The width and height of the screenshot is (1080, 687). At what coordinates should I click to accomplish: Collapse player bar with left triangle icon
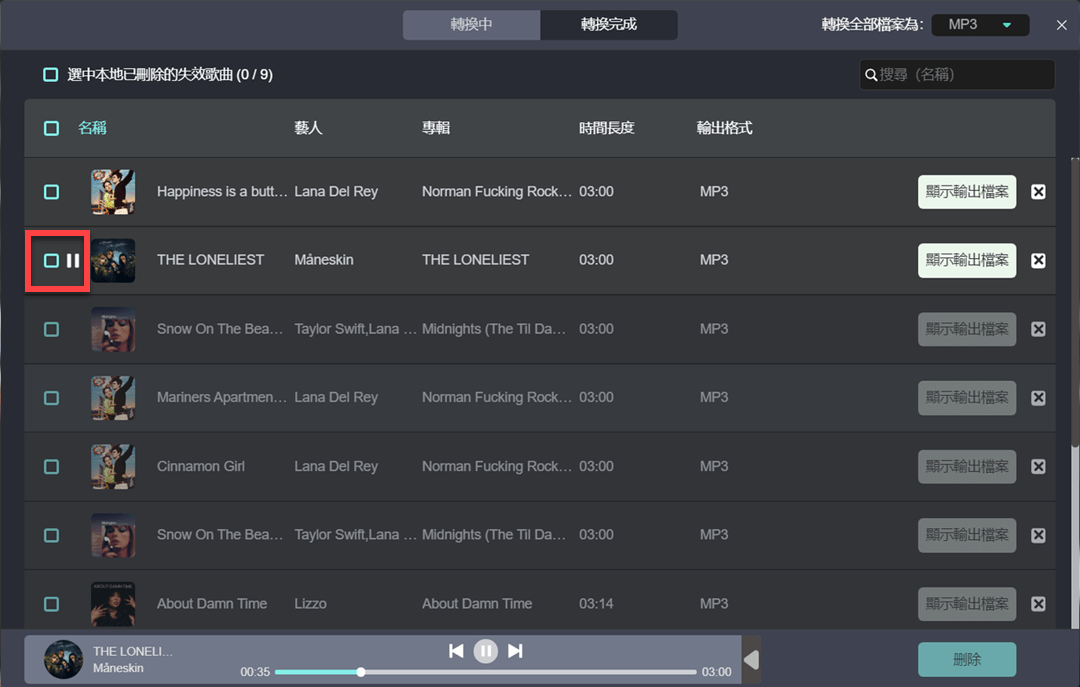click(x=751, y=660)
